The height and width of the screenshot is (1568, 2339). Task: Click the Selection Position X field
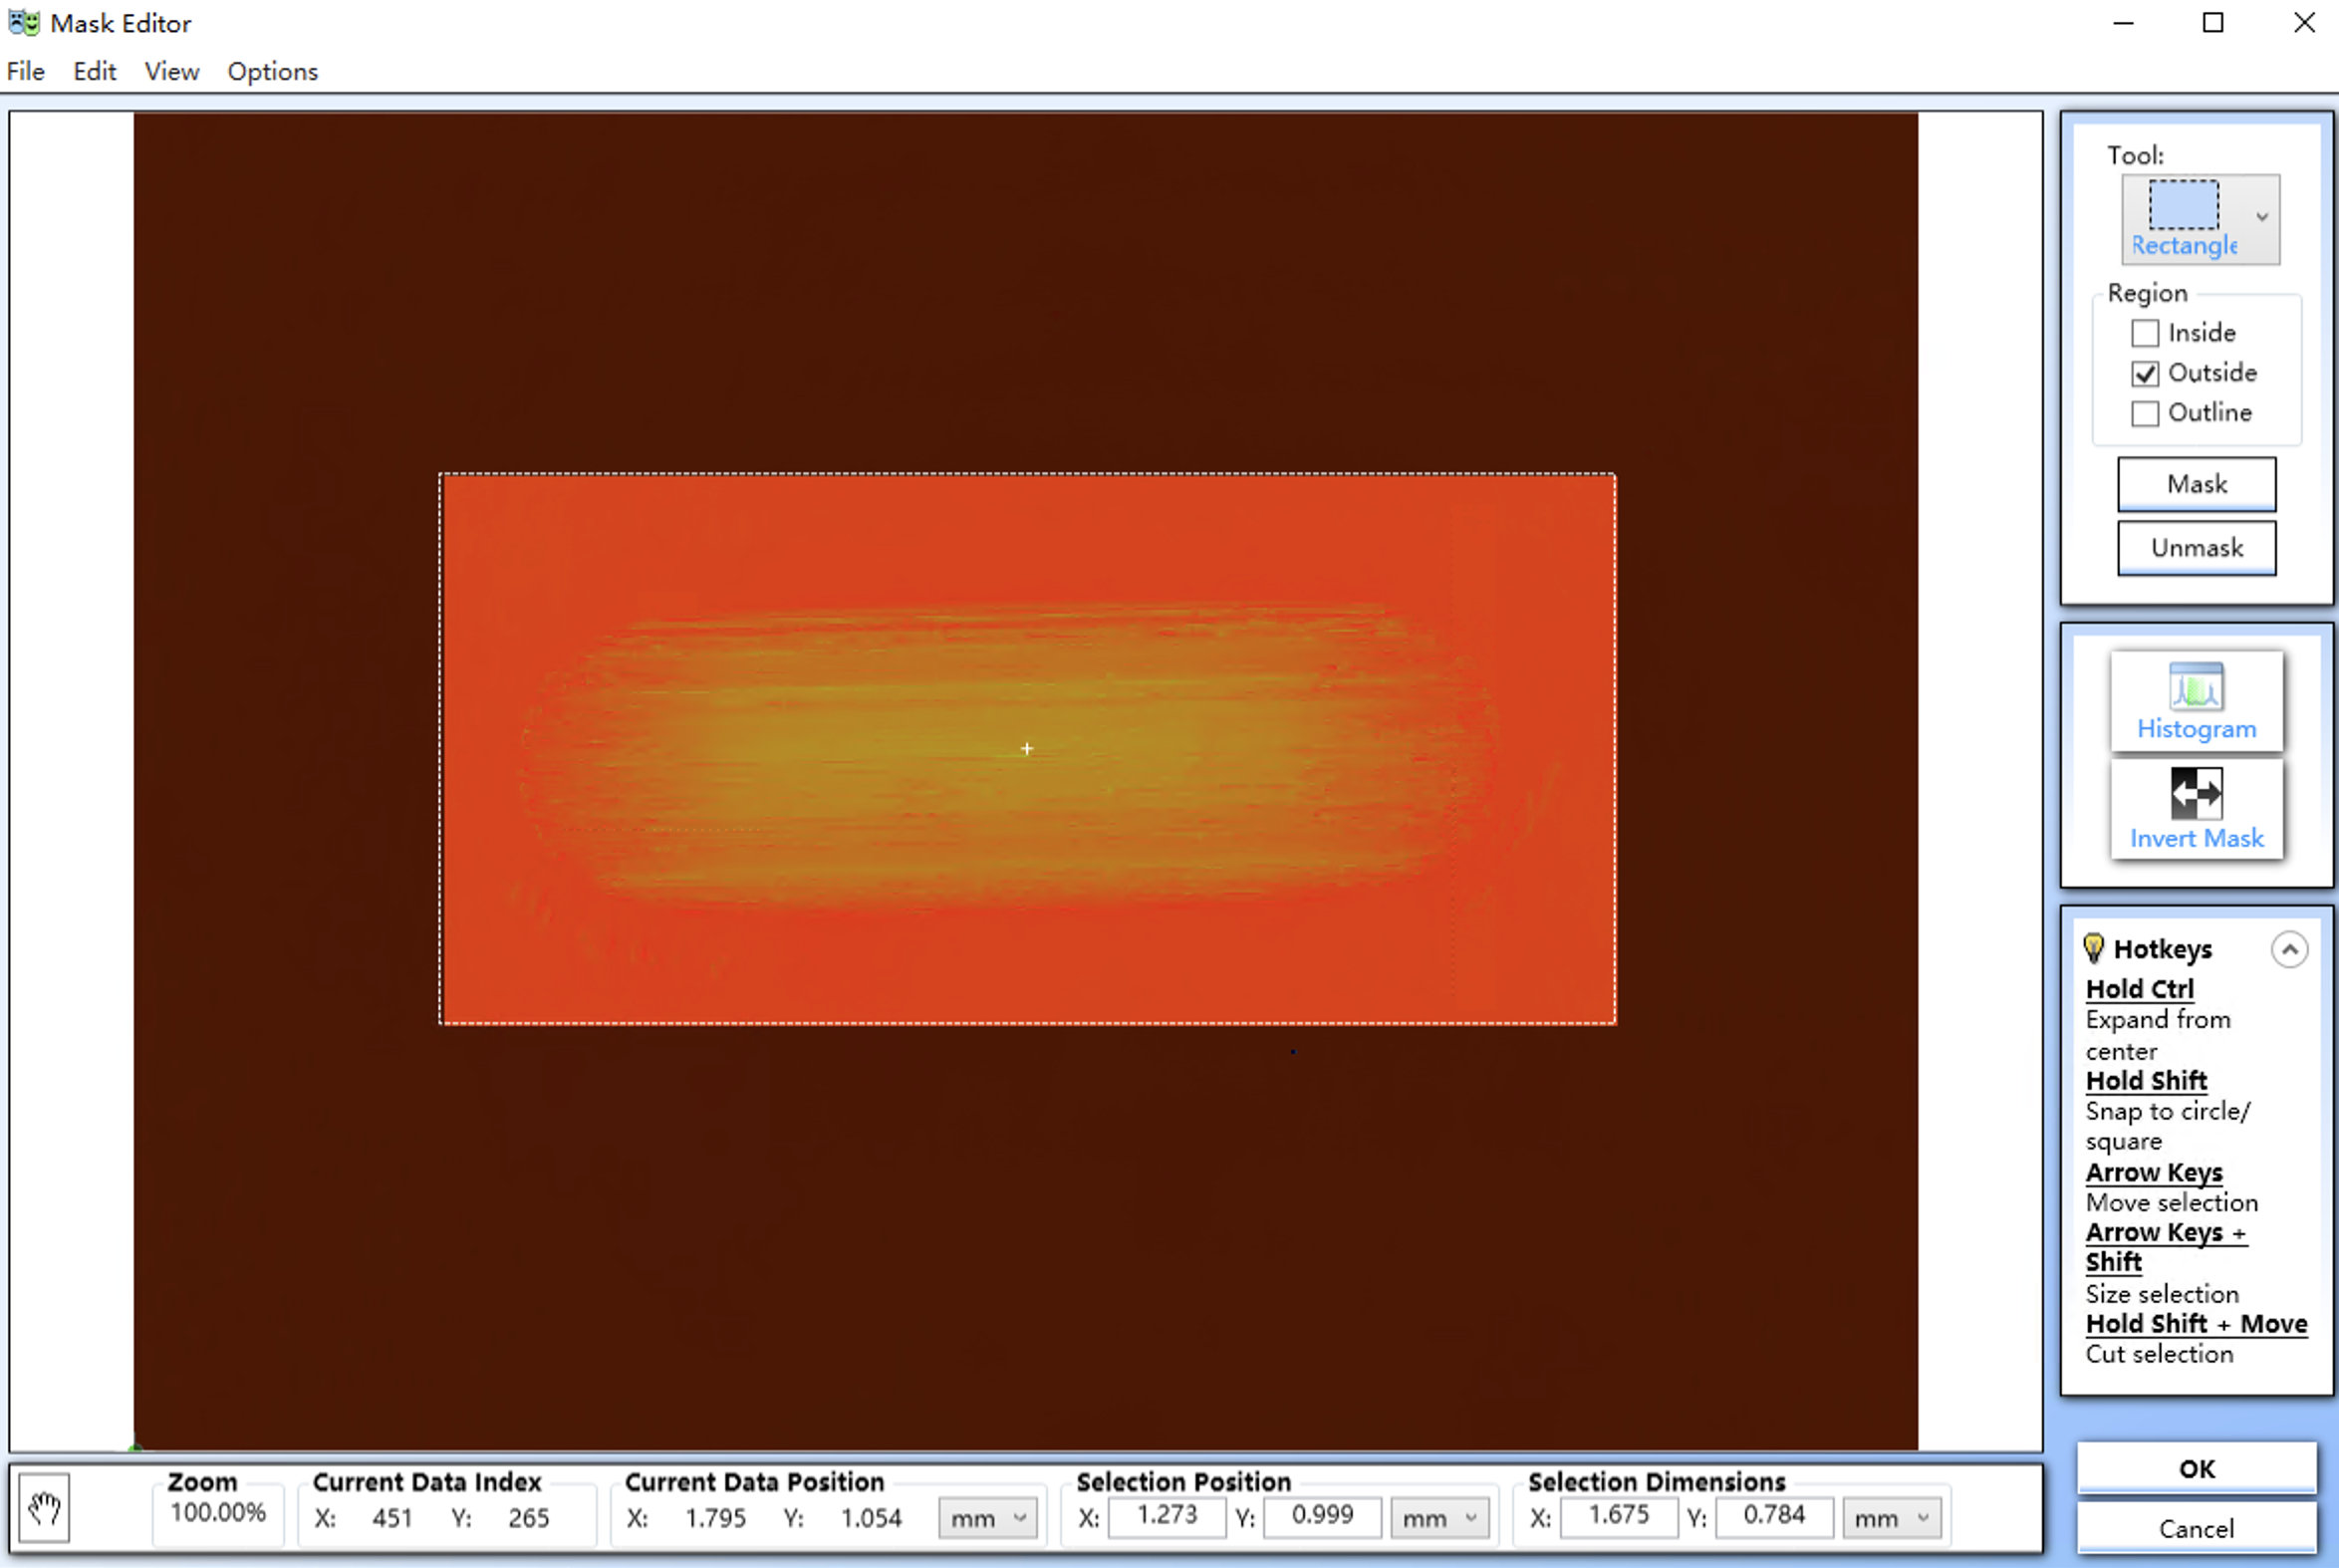tap(1166, 1516)
